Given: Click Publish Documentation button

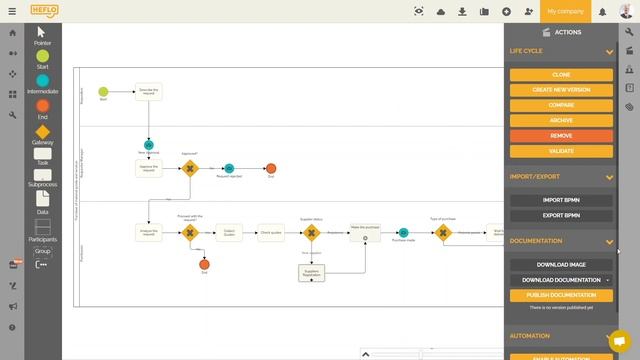Looking at the screenshot, I should pyautogui.click(x=561, y=296).
